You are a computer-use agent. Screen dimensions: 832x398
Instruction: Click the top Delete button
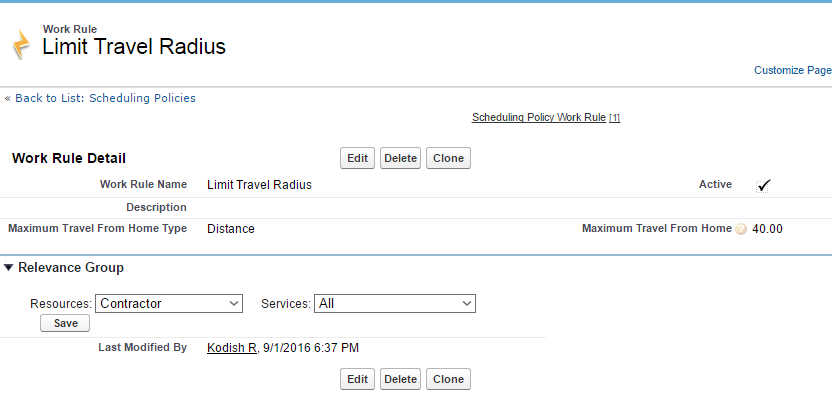pos(400,158)
